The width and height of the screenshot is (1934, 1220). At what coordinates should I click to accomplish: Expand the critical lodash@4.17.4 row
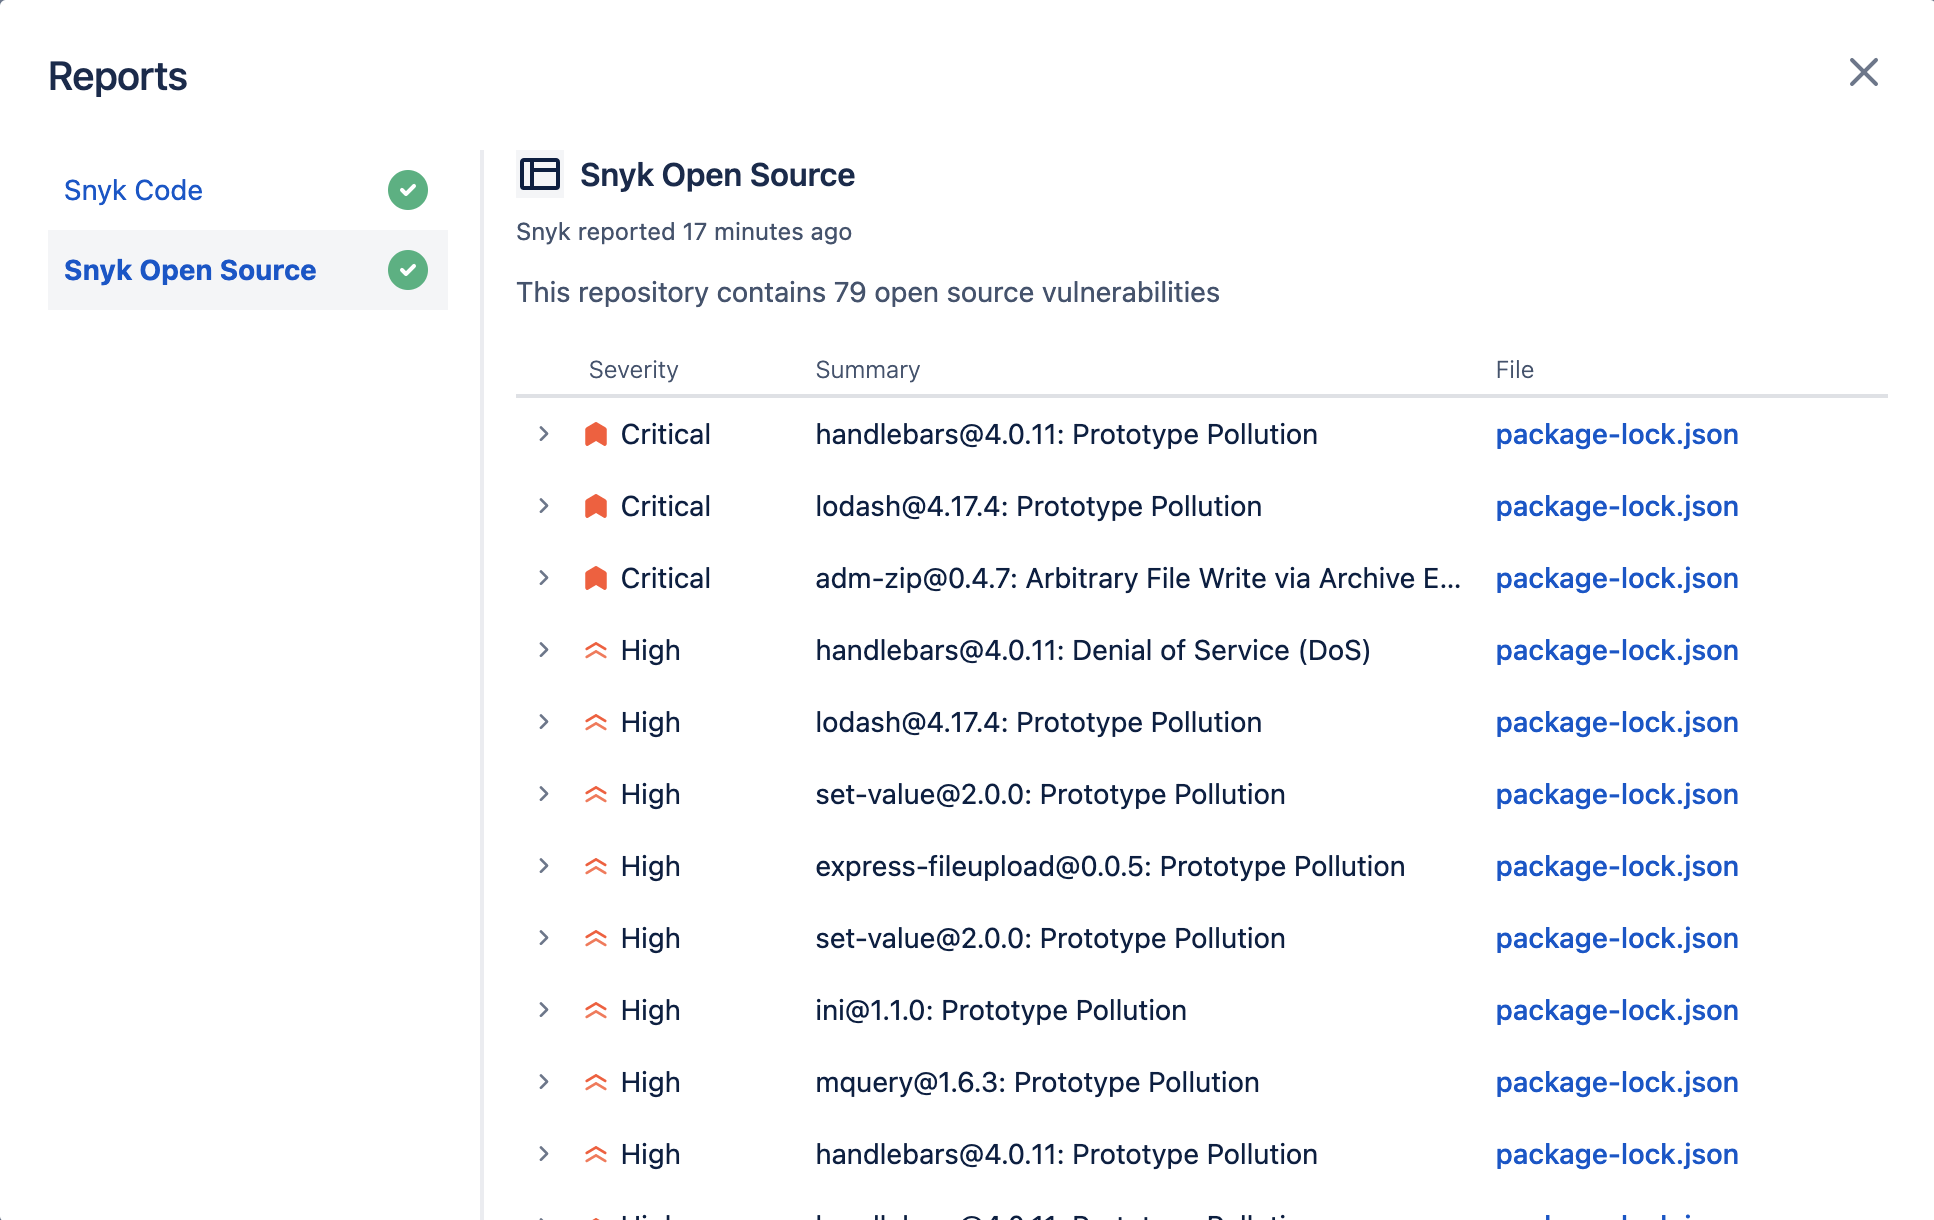pyautogui.click(x=544, y=506)
